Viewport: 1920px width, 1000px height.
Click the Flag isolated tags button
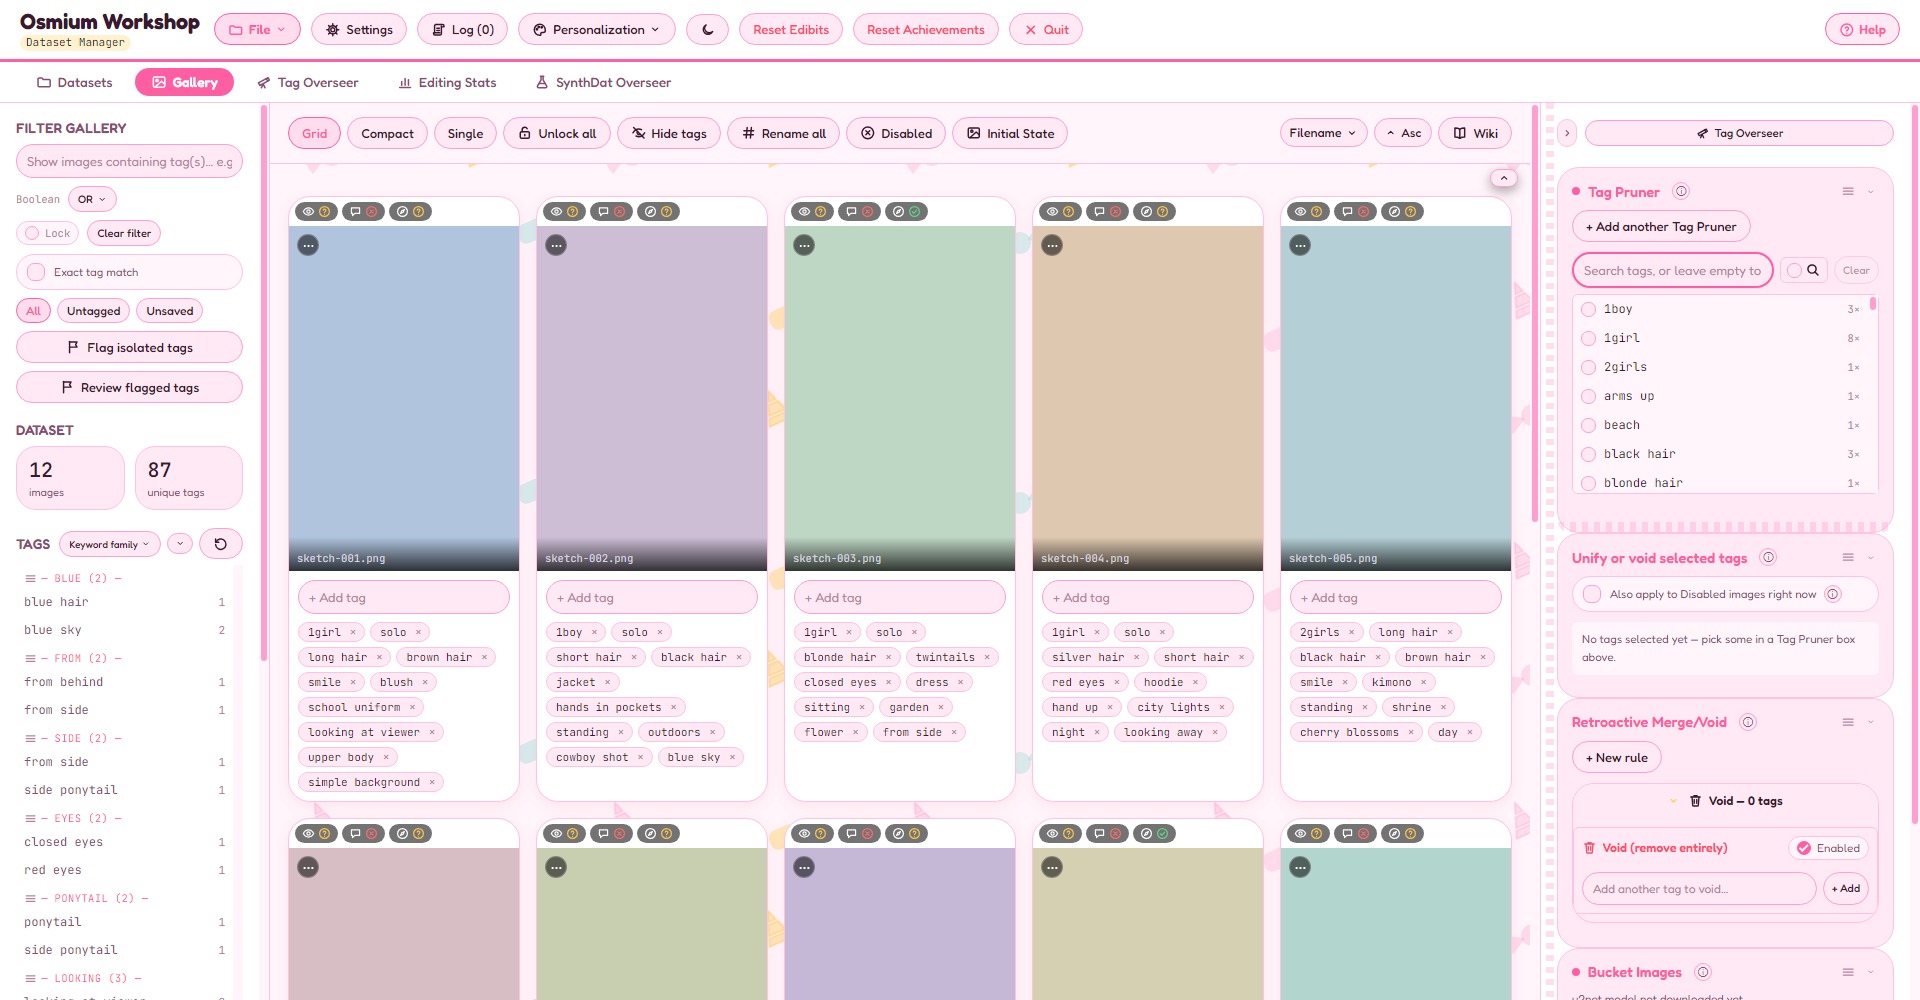click(x=129, y=348)
